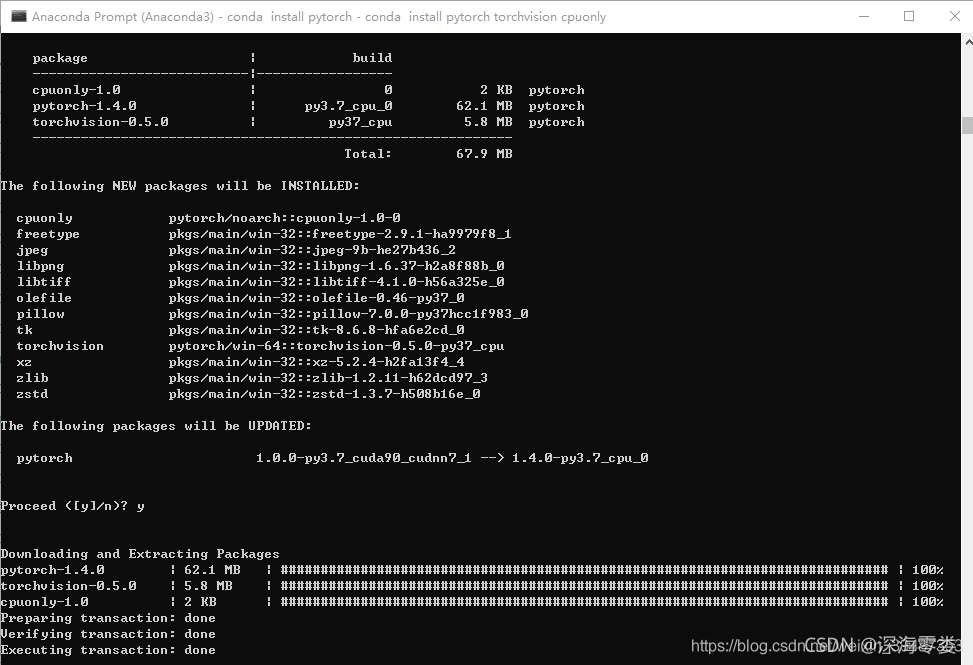Screen dimensions: 973x665
Task: Click 'Executing transaction: done' line
Action: click(108, 651)
